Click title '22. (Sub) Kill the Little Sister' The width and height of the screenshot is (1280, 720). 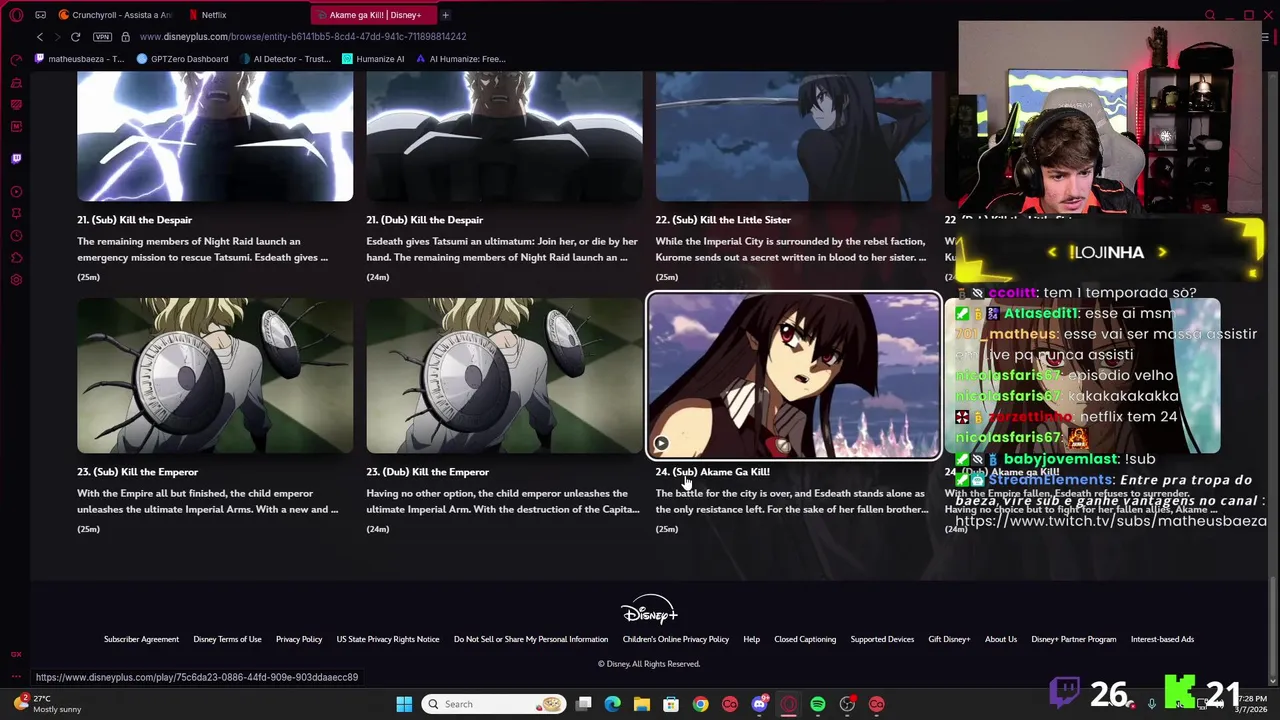coord(723,220)
